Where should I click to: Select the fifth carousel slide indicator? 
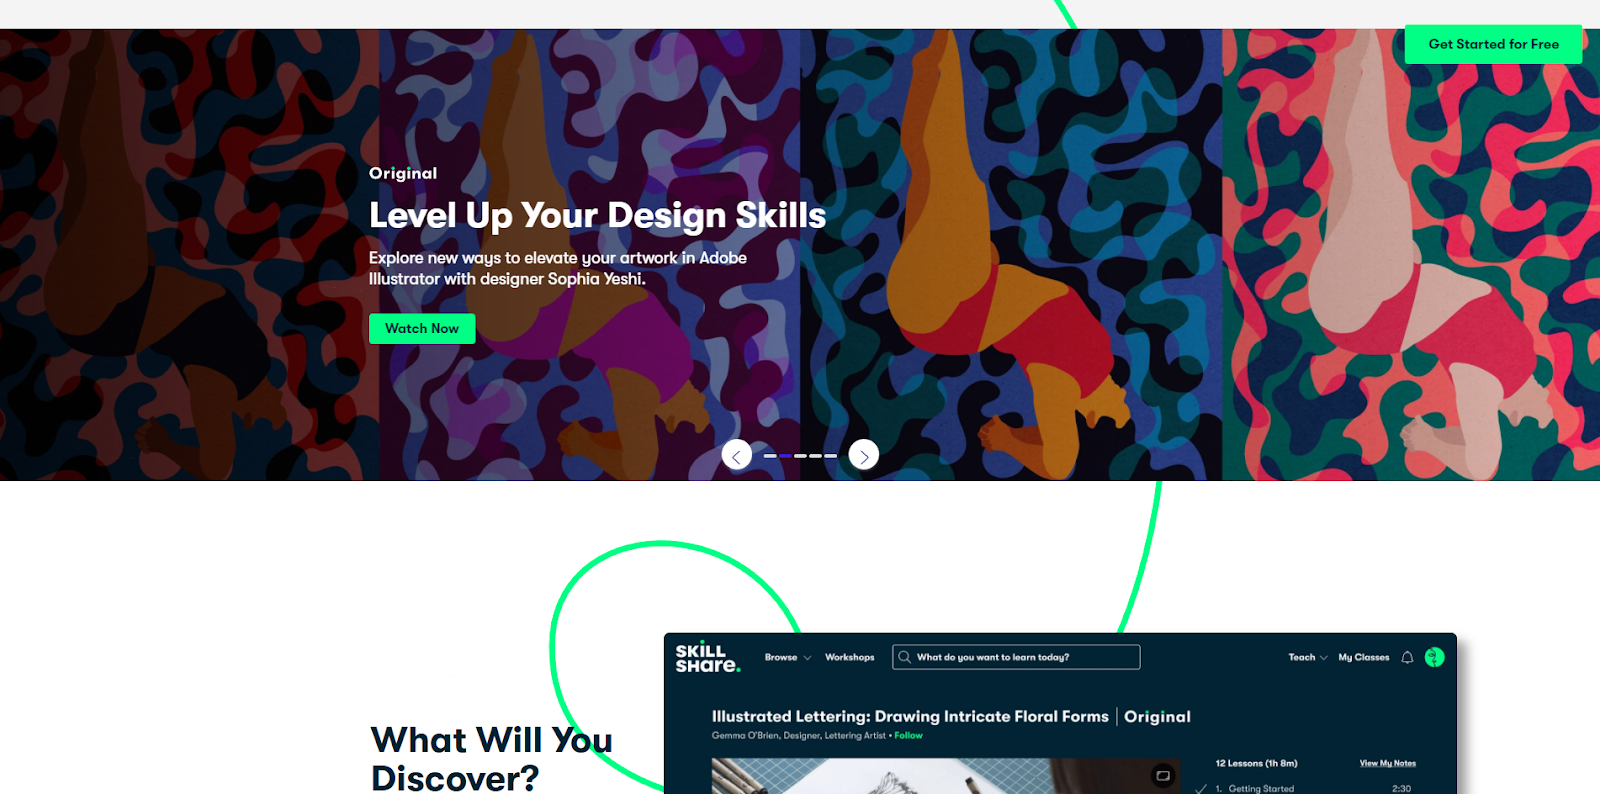pos(831,456)
